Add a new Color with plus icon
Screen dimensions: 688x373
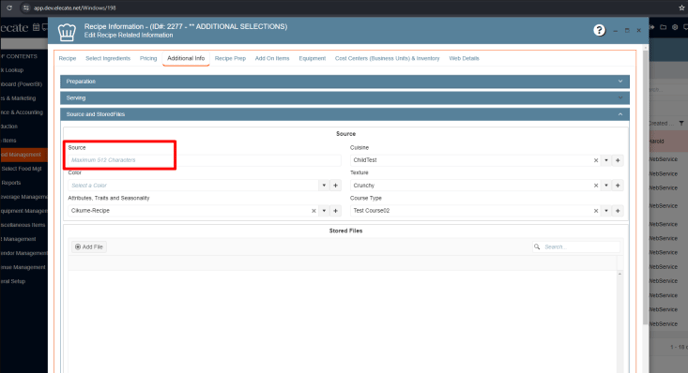[336, 186]
